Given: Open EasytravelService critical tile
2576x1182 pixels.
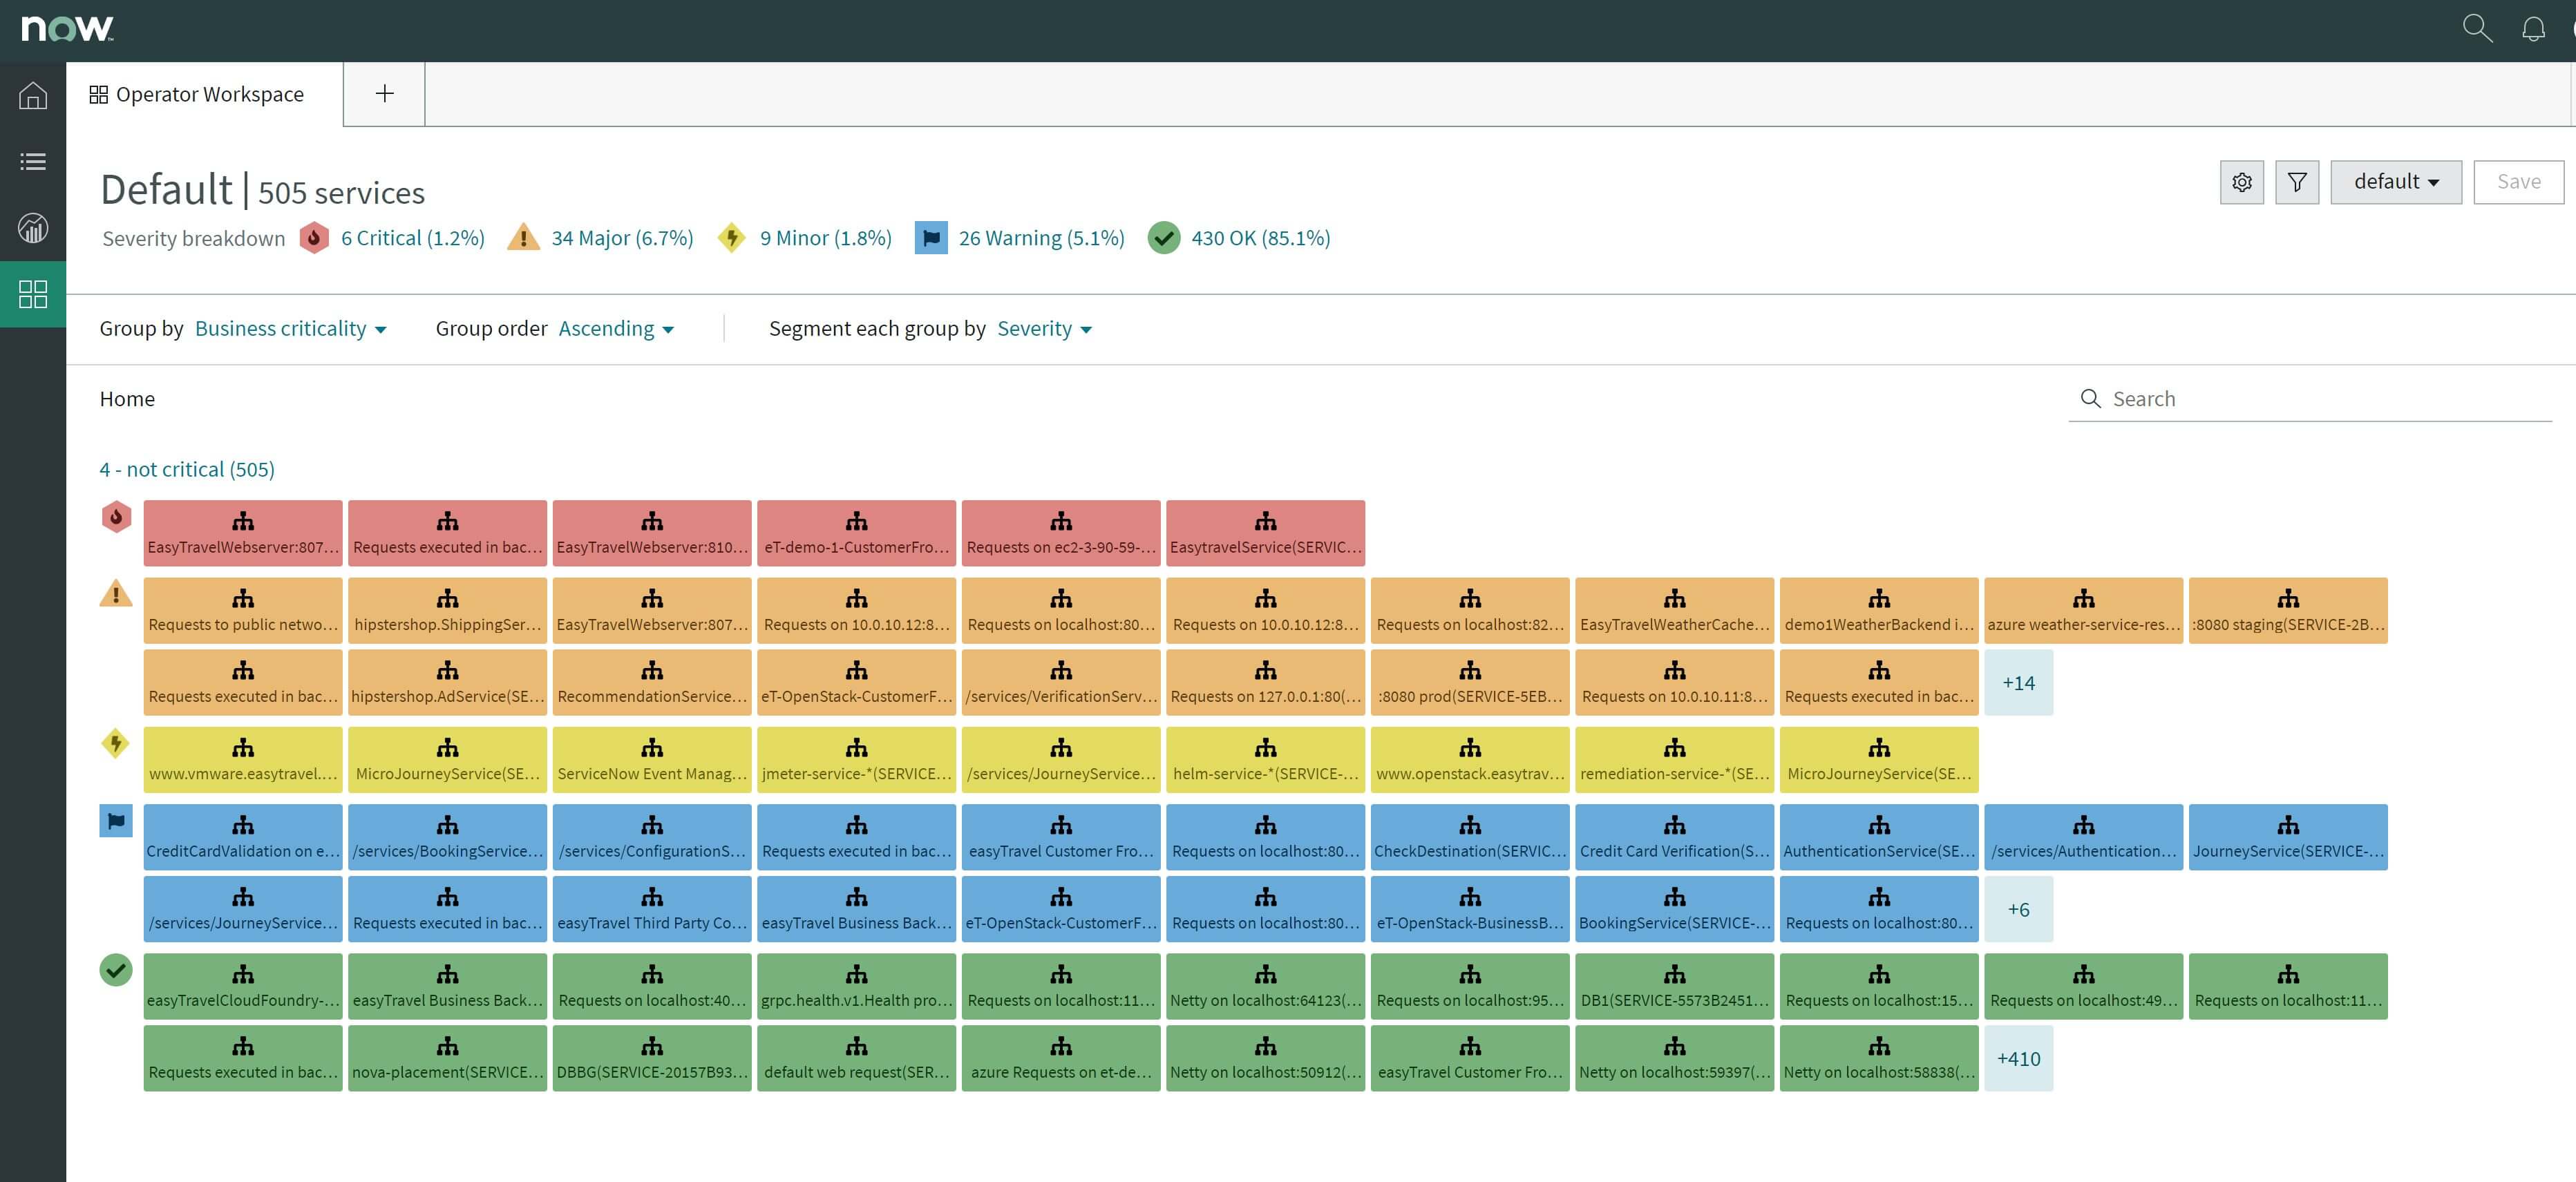Looking at the screenshot, I should tap(1265, 533).
